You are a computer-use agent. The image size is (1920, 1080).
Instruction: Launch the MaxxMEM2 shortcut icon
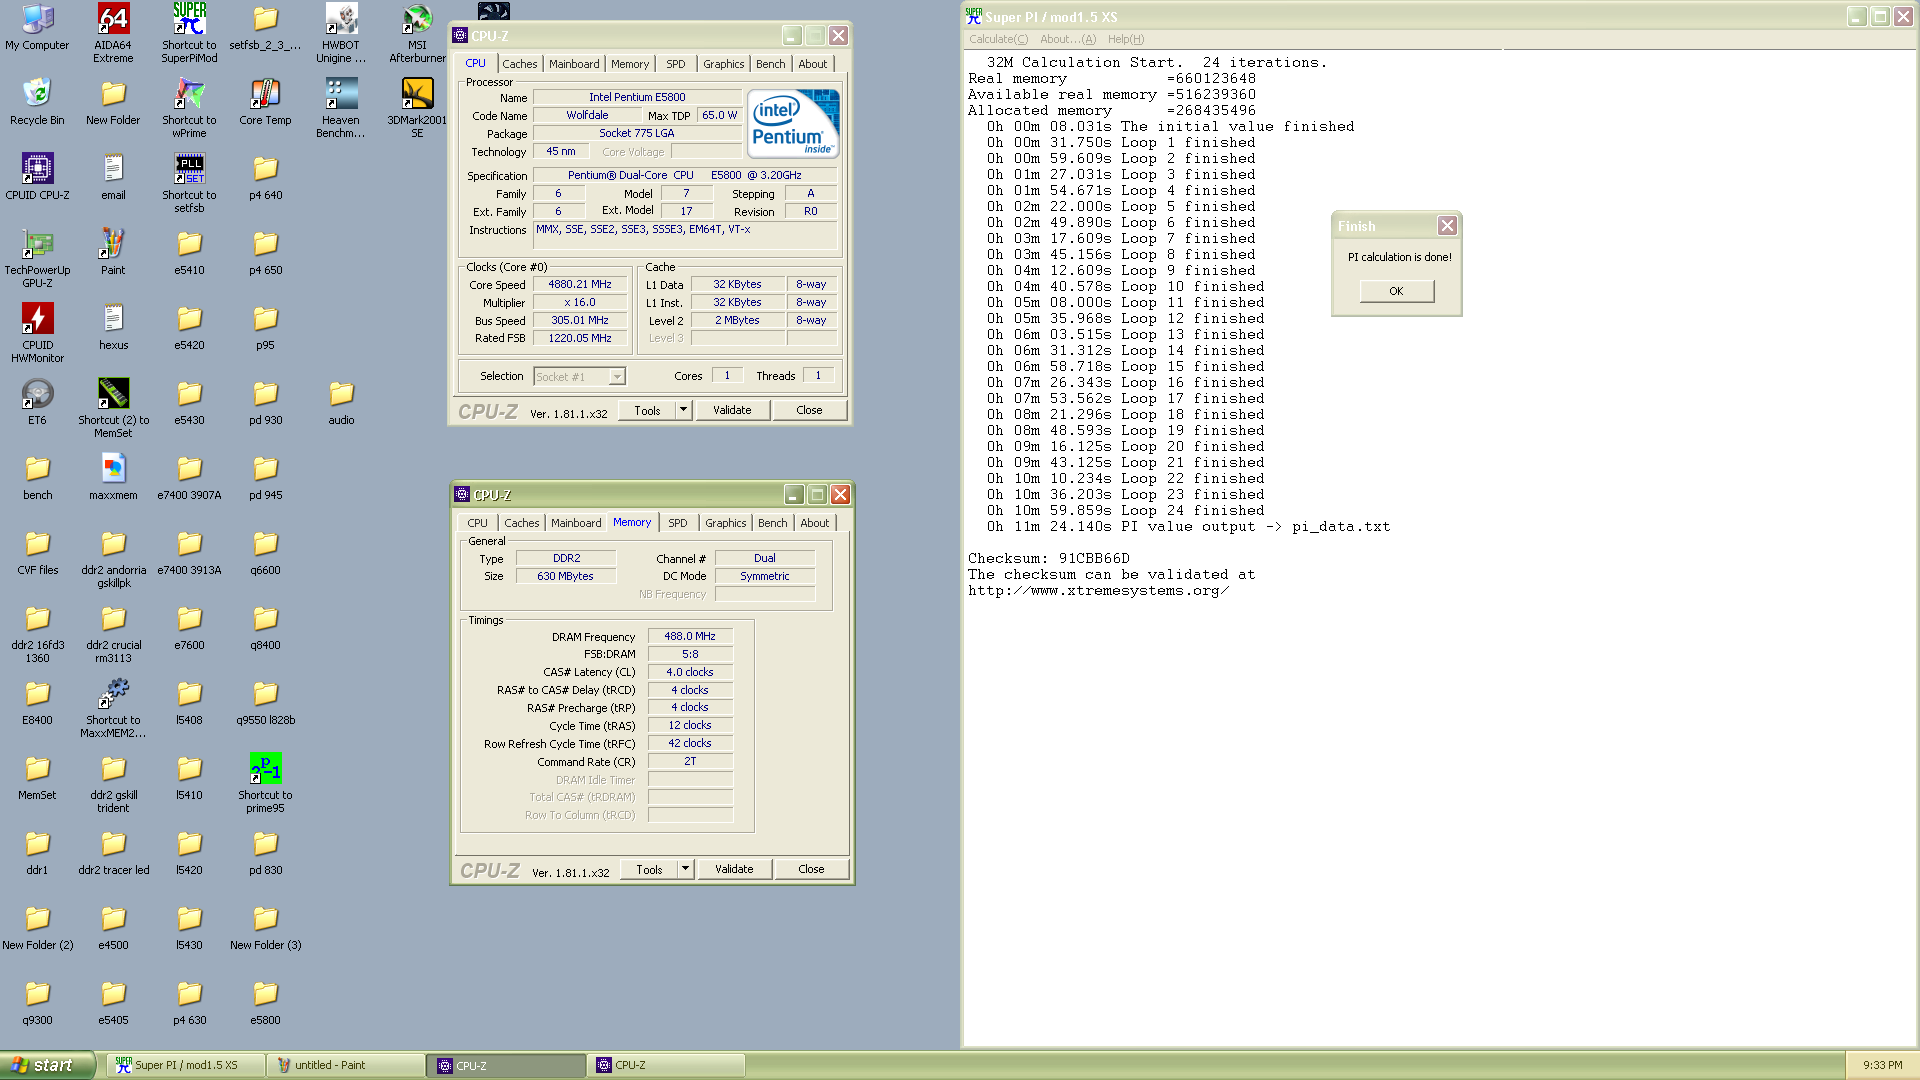point(113,708)
